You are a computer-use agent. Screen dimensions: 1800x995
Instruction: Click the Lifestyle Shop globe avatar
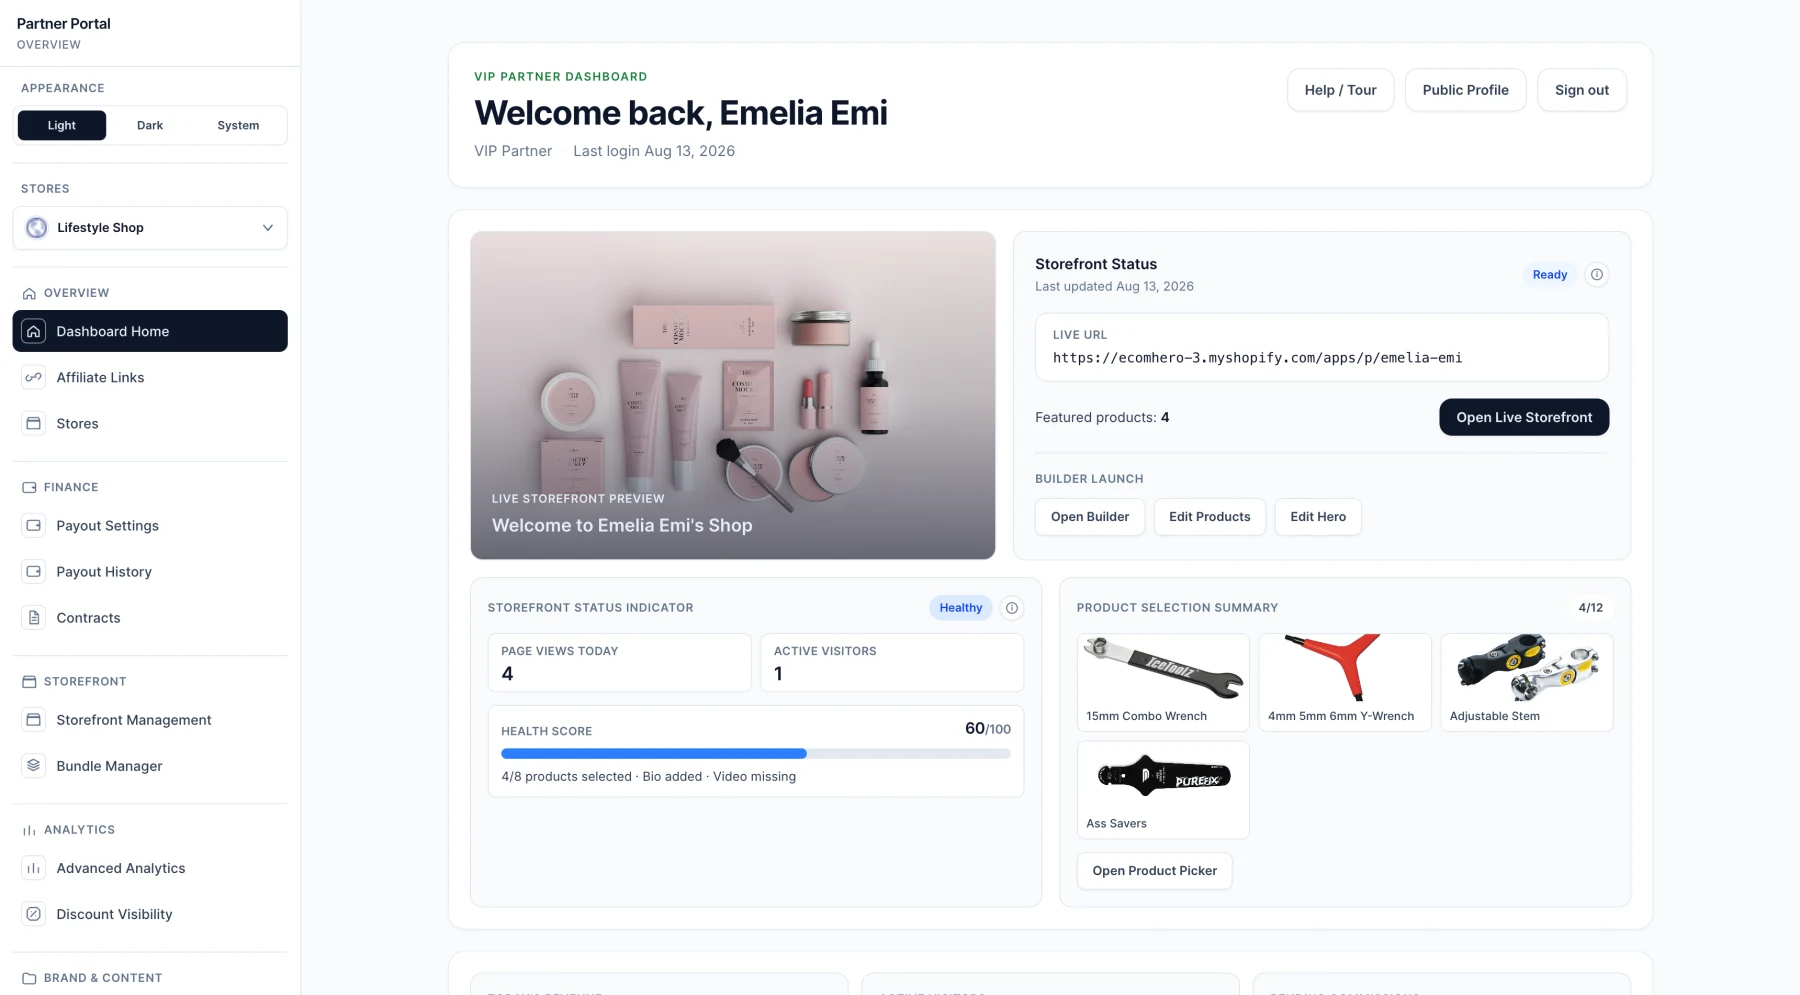pos(37,228)
